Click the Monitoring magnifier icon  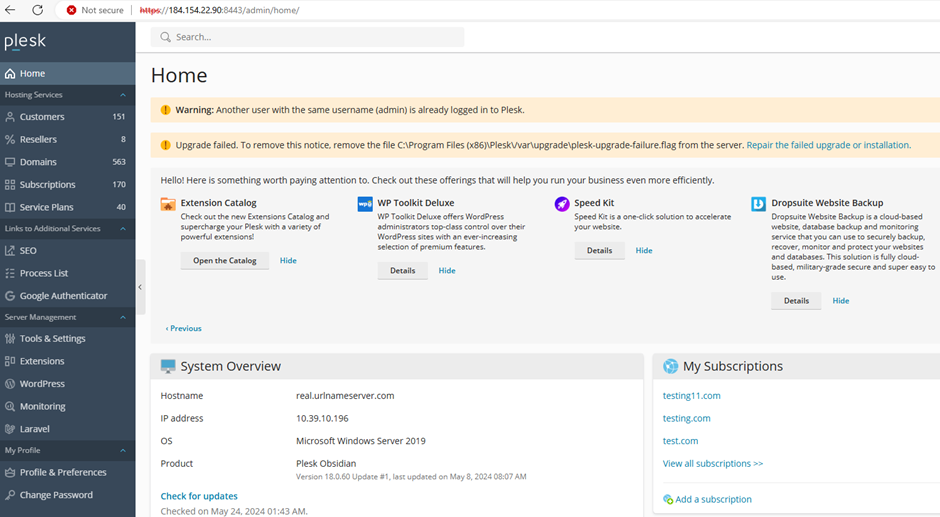[10, 407]
